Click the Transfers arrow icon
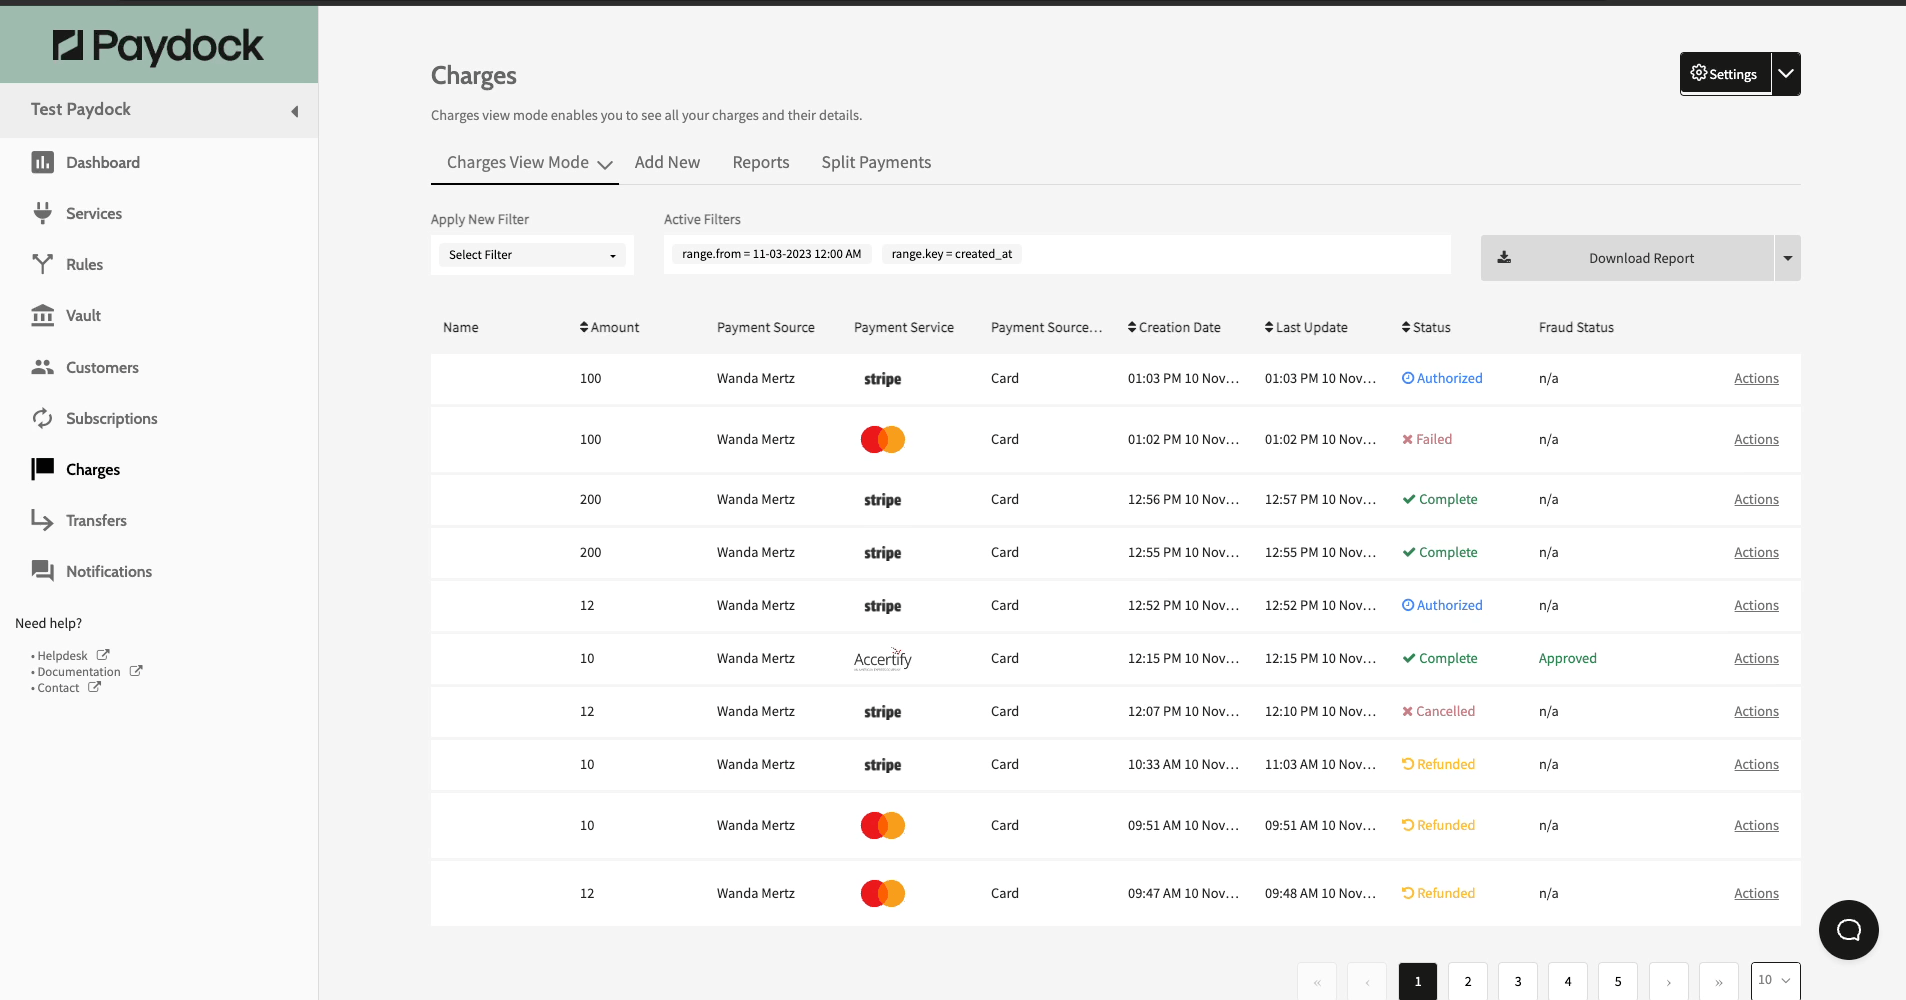Screen dimensions: 1906x1000 (x=42, y=520)
